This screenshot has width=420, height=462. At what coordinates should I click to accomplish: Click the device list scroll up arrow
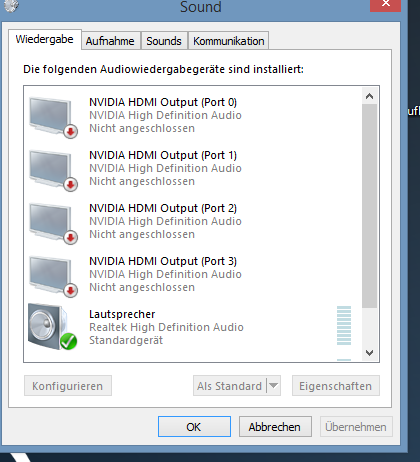click(369, 96)
